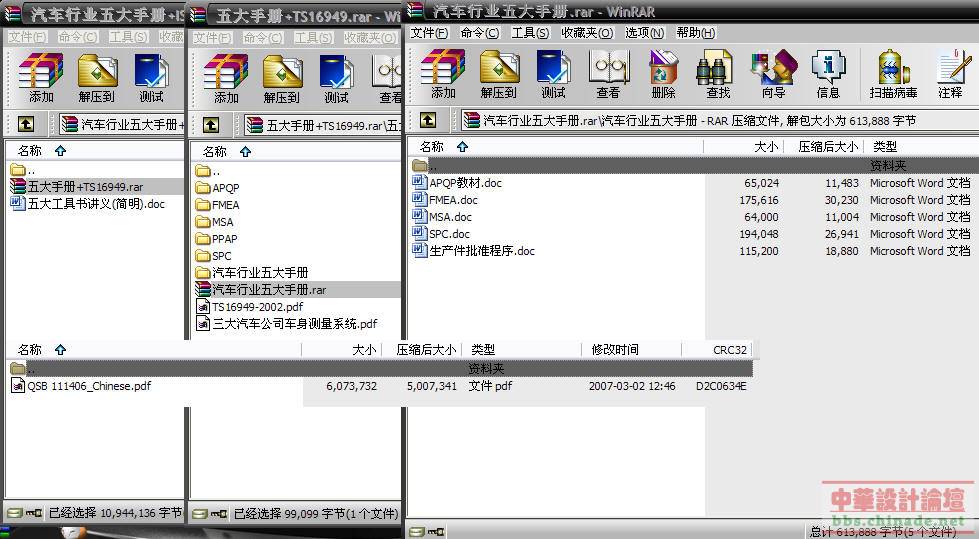Click Extract To icon in middle WinRAR window
979x539 pixels.
pos(282,79)
